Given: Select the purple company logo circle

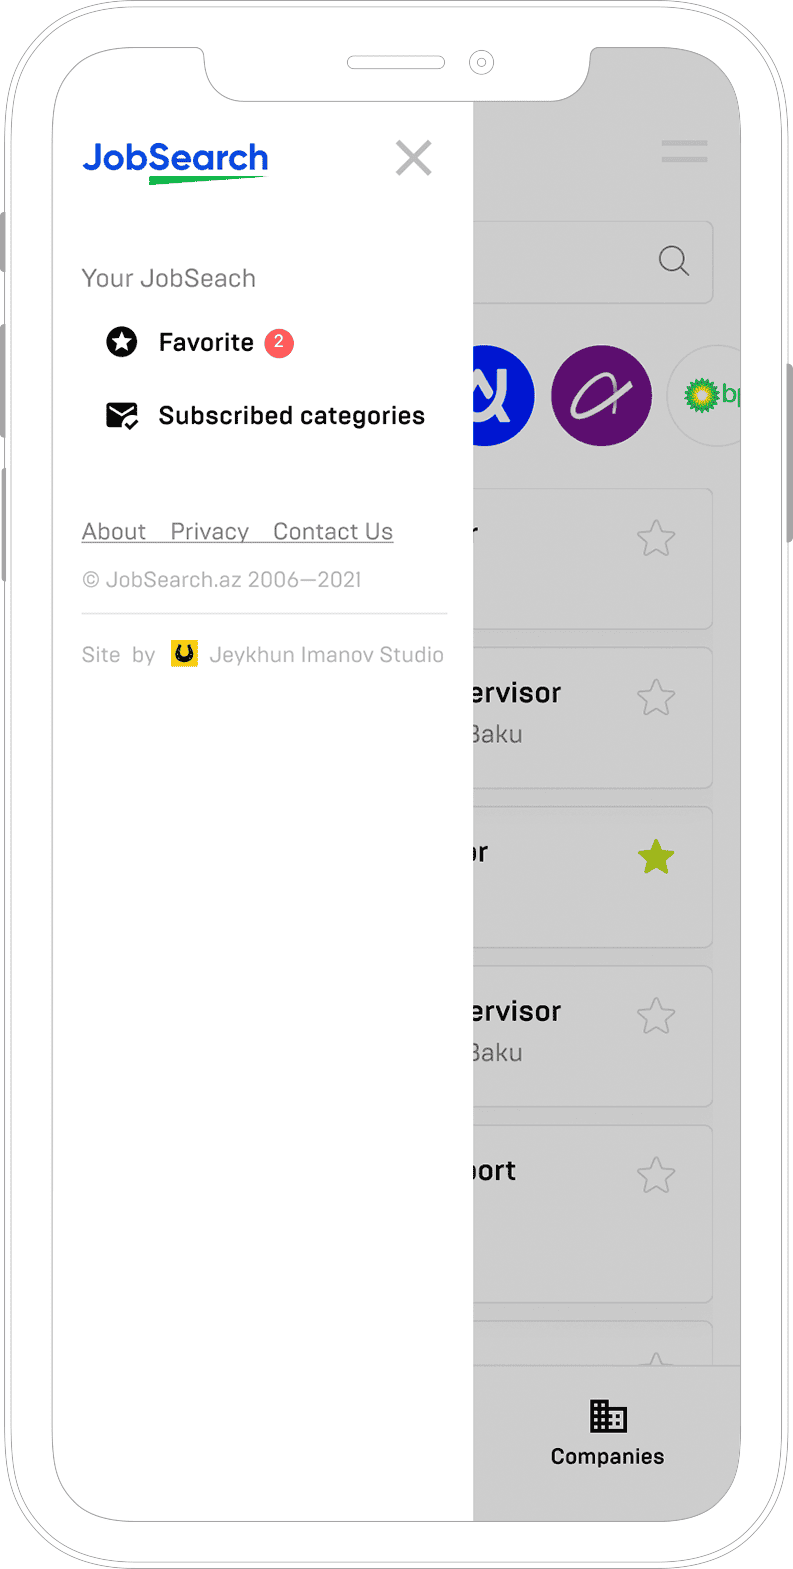Looking at the screenshot, I should (601, 396).
